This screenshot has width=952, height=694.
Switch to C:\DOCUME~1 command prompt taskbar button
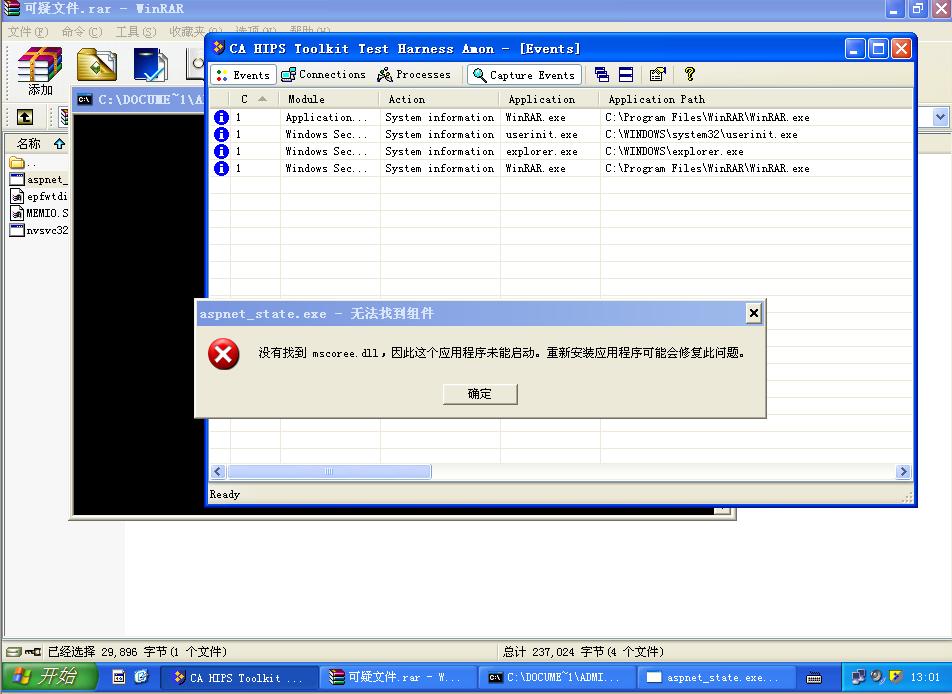(x=557, y=677)
